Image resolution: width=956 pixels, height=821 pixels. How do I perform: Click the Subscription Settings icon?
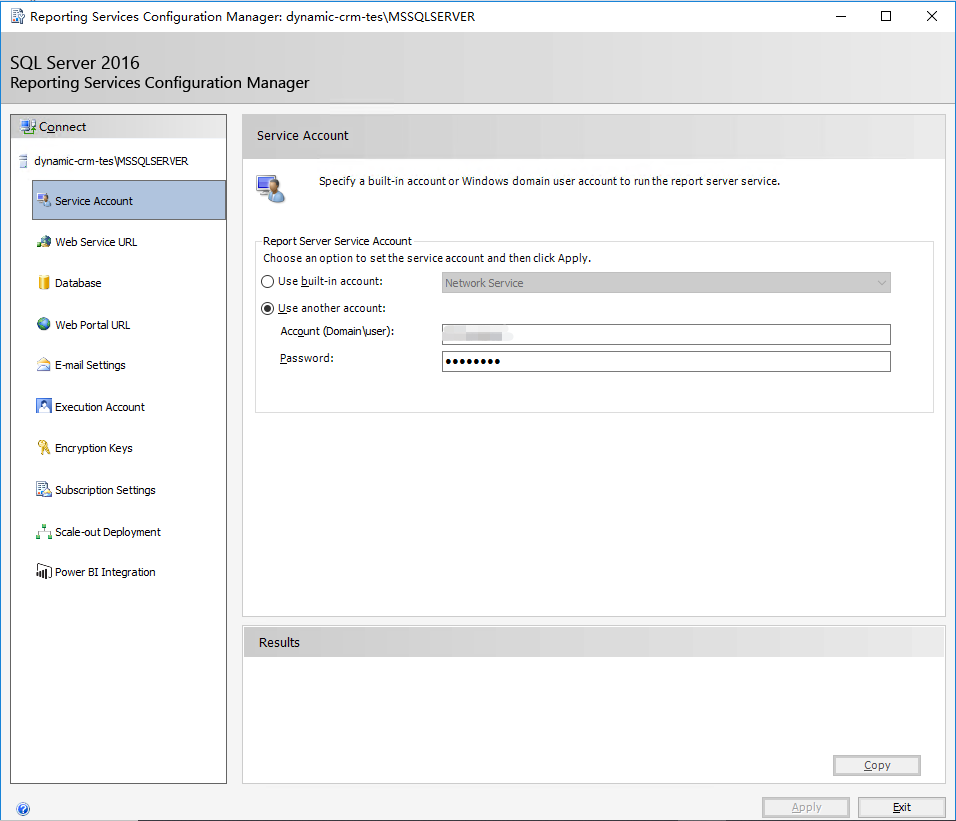pyautogui.click(x=44, y=489)
